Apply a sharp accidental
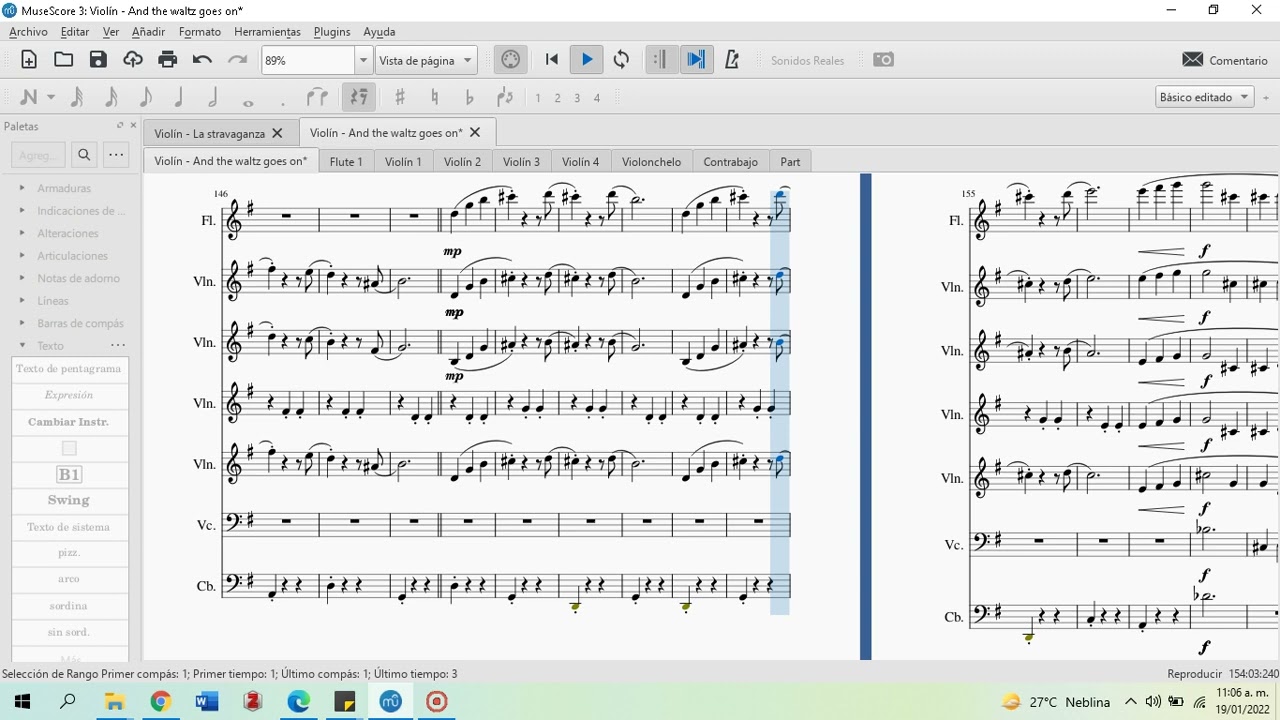1280x720 pixels. click(x=400, y=97)
